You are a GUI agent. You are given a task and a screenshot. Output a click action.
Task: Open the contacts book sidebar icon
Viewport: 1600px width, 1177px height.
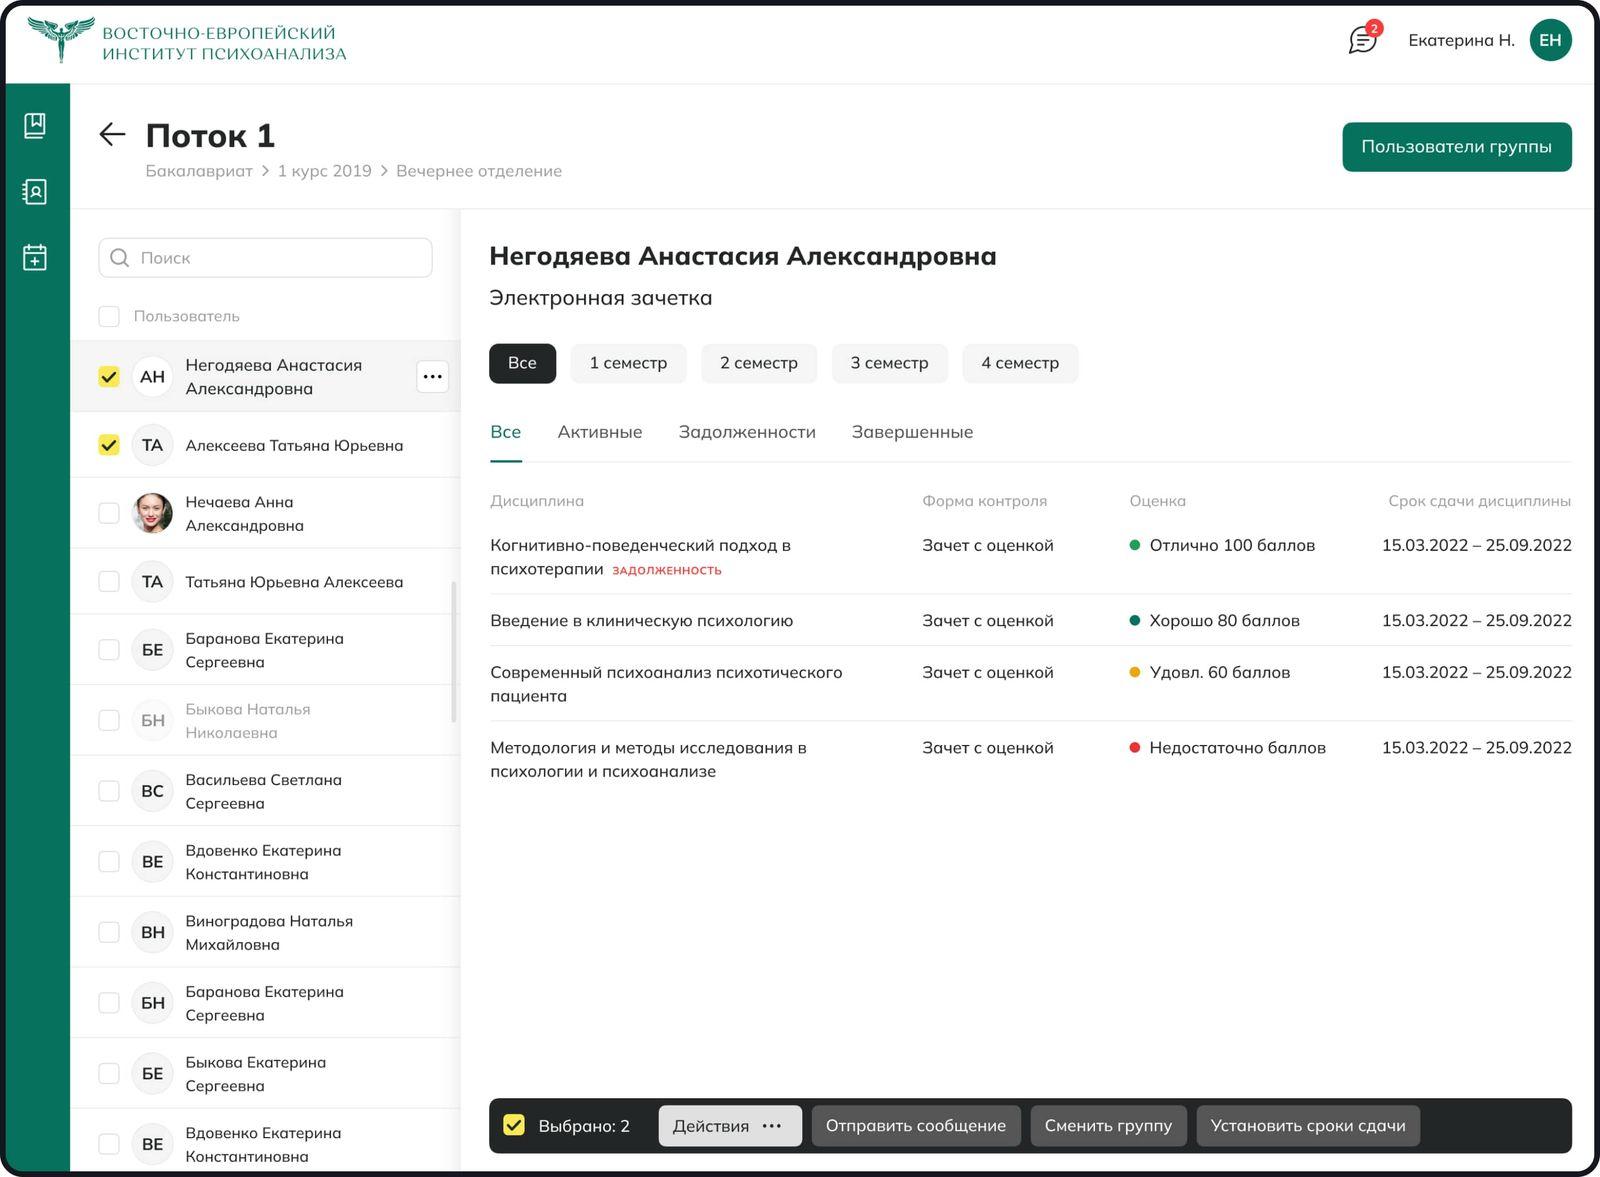(35, 191)
